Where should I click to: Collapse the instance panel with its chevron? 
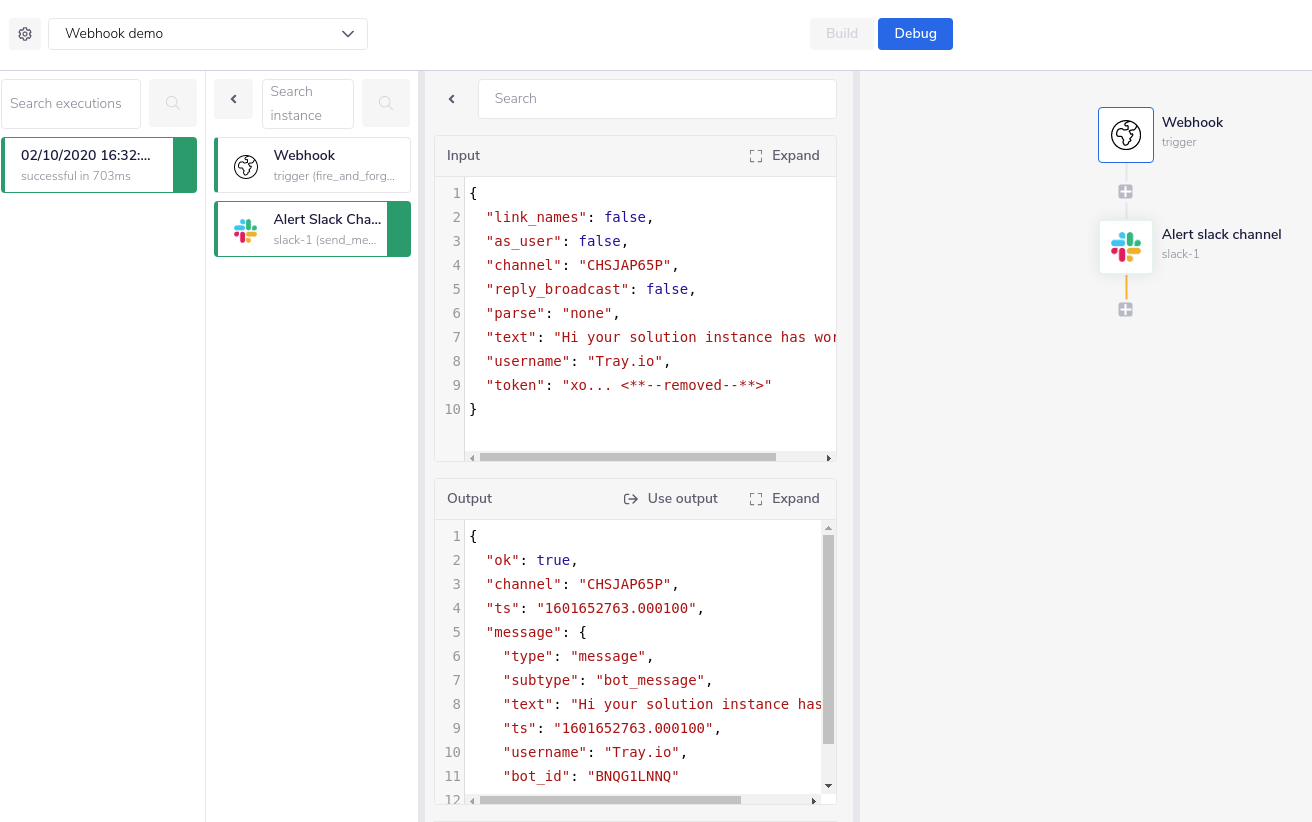(233, 99)
